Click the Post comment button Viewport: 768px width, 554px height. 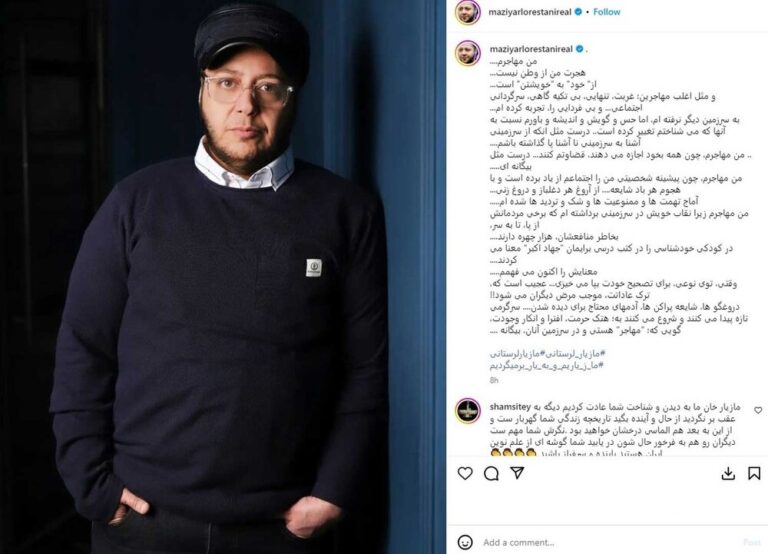tap(752, 542)
